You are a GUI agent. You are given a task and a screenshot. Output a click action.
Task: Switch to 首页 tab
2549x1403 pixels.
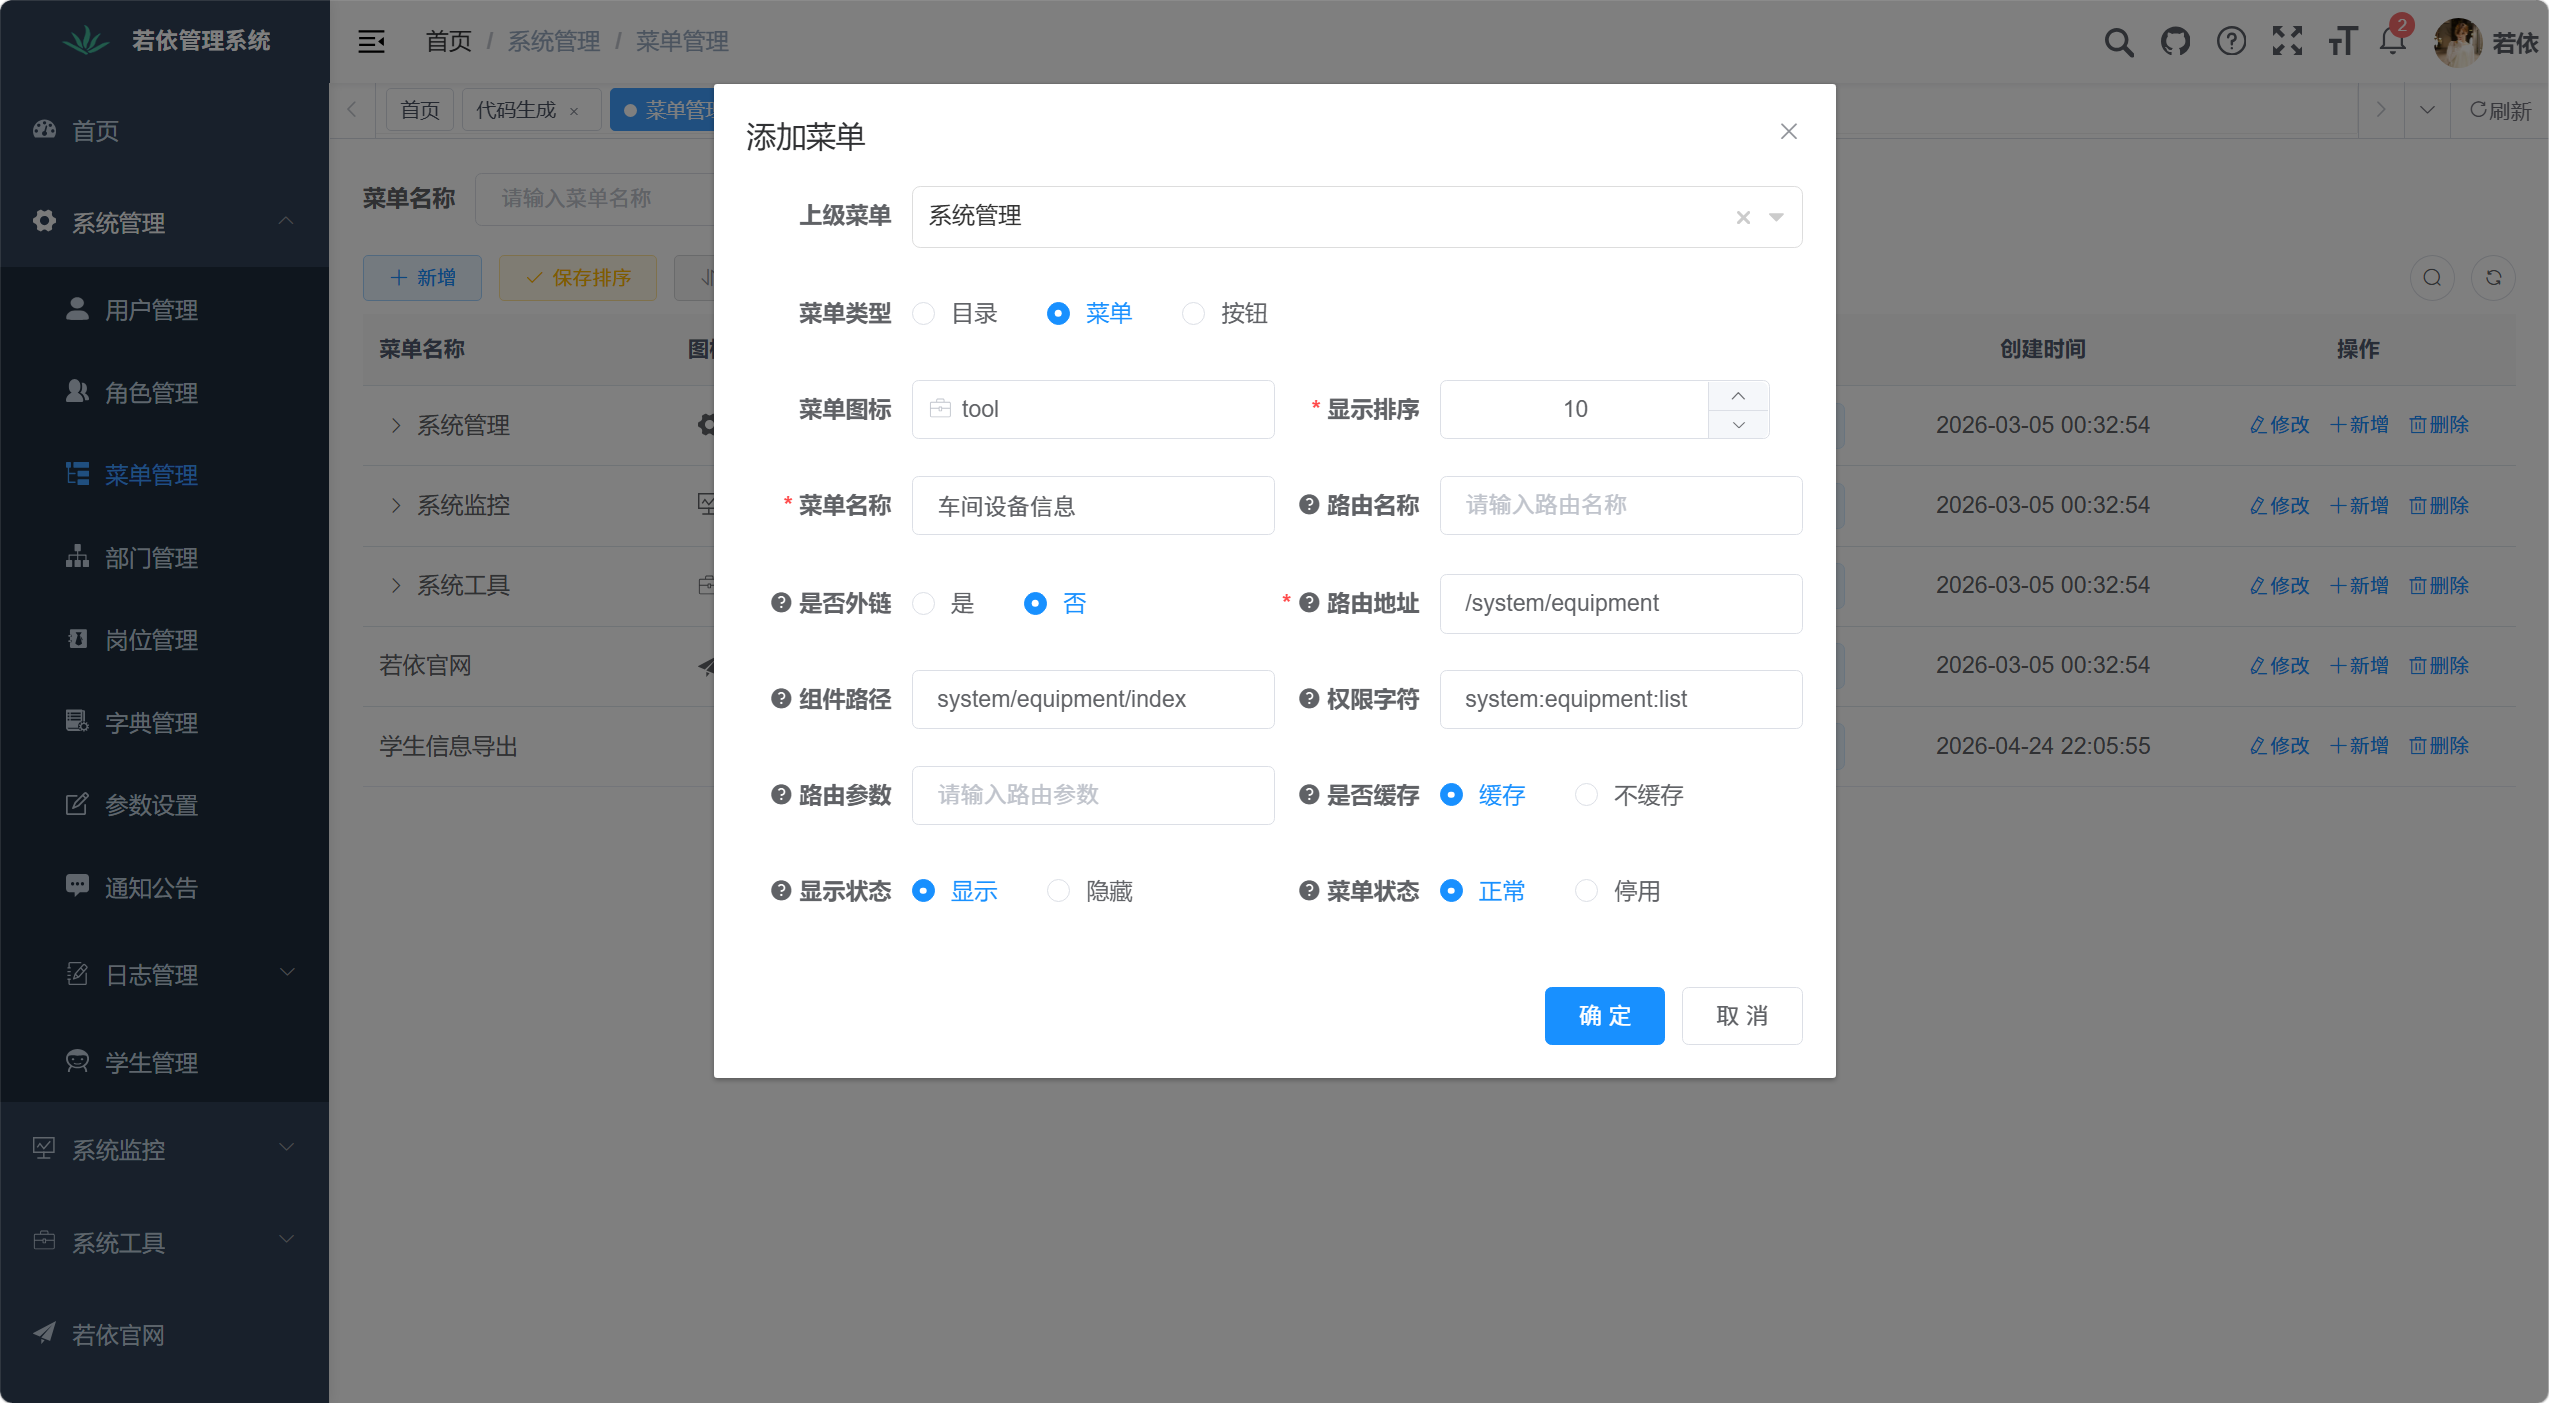click(420, 110)
